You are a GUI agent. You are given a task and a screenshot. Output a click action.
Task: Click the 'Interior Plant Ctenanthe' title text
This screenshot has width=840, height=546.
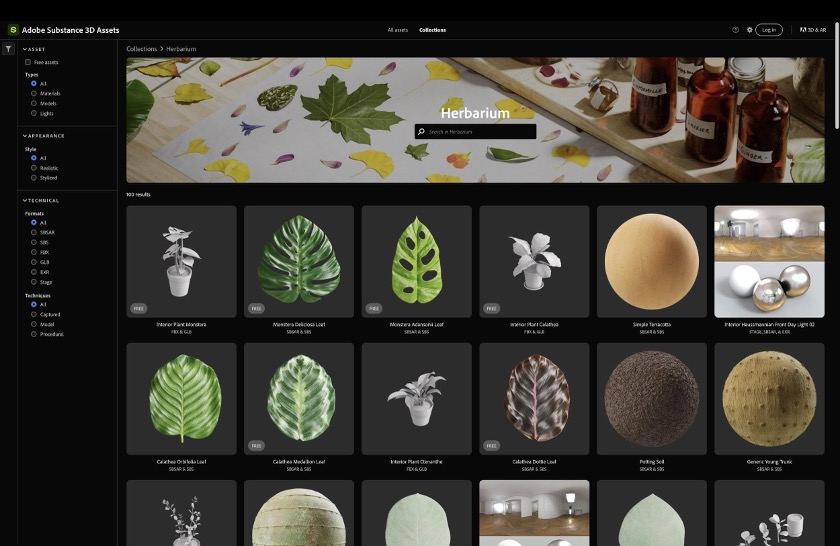pyautogui.click(x=416, y=461)
